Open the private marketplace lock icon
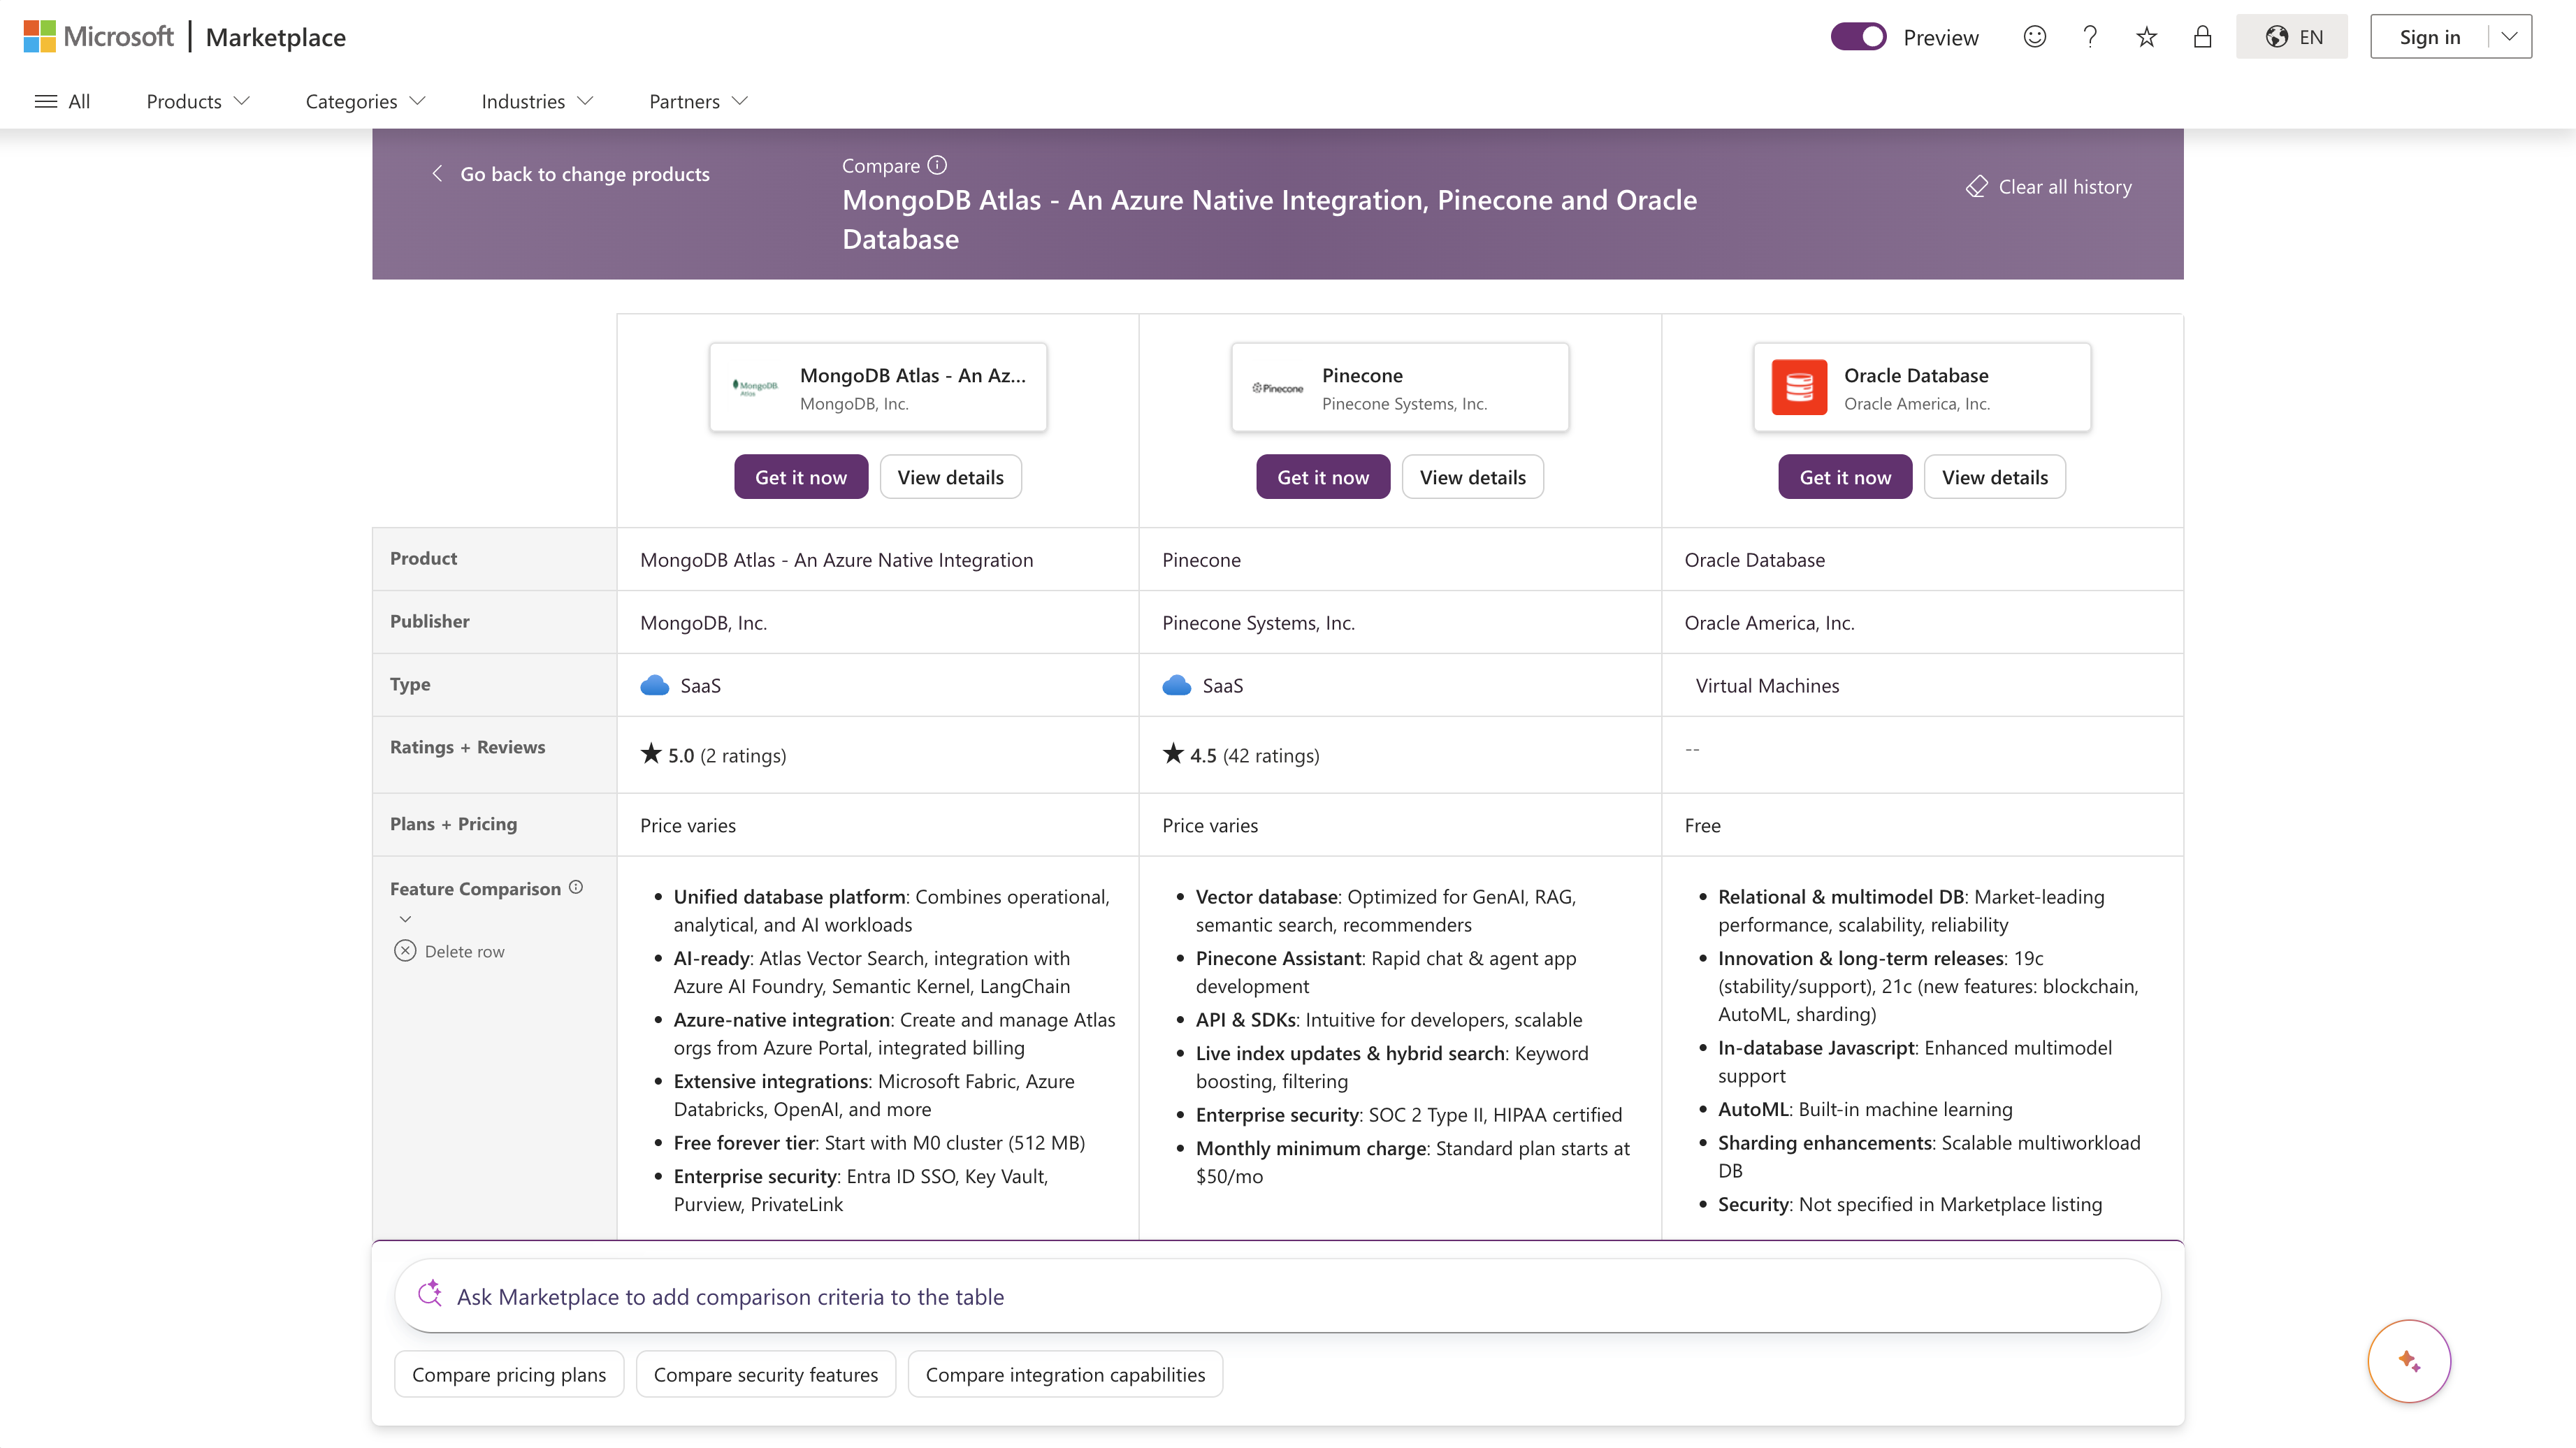Image resolution: width=2576 pixels, height=1448 pixels. (2202, 37)
